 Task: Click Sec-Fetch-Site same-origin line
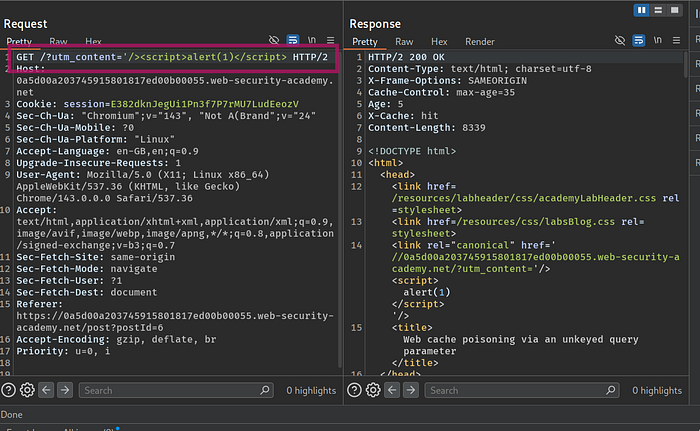tap(96, 257)
